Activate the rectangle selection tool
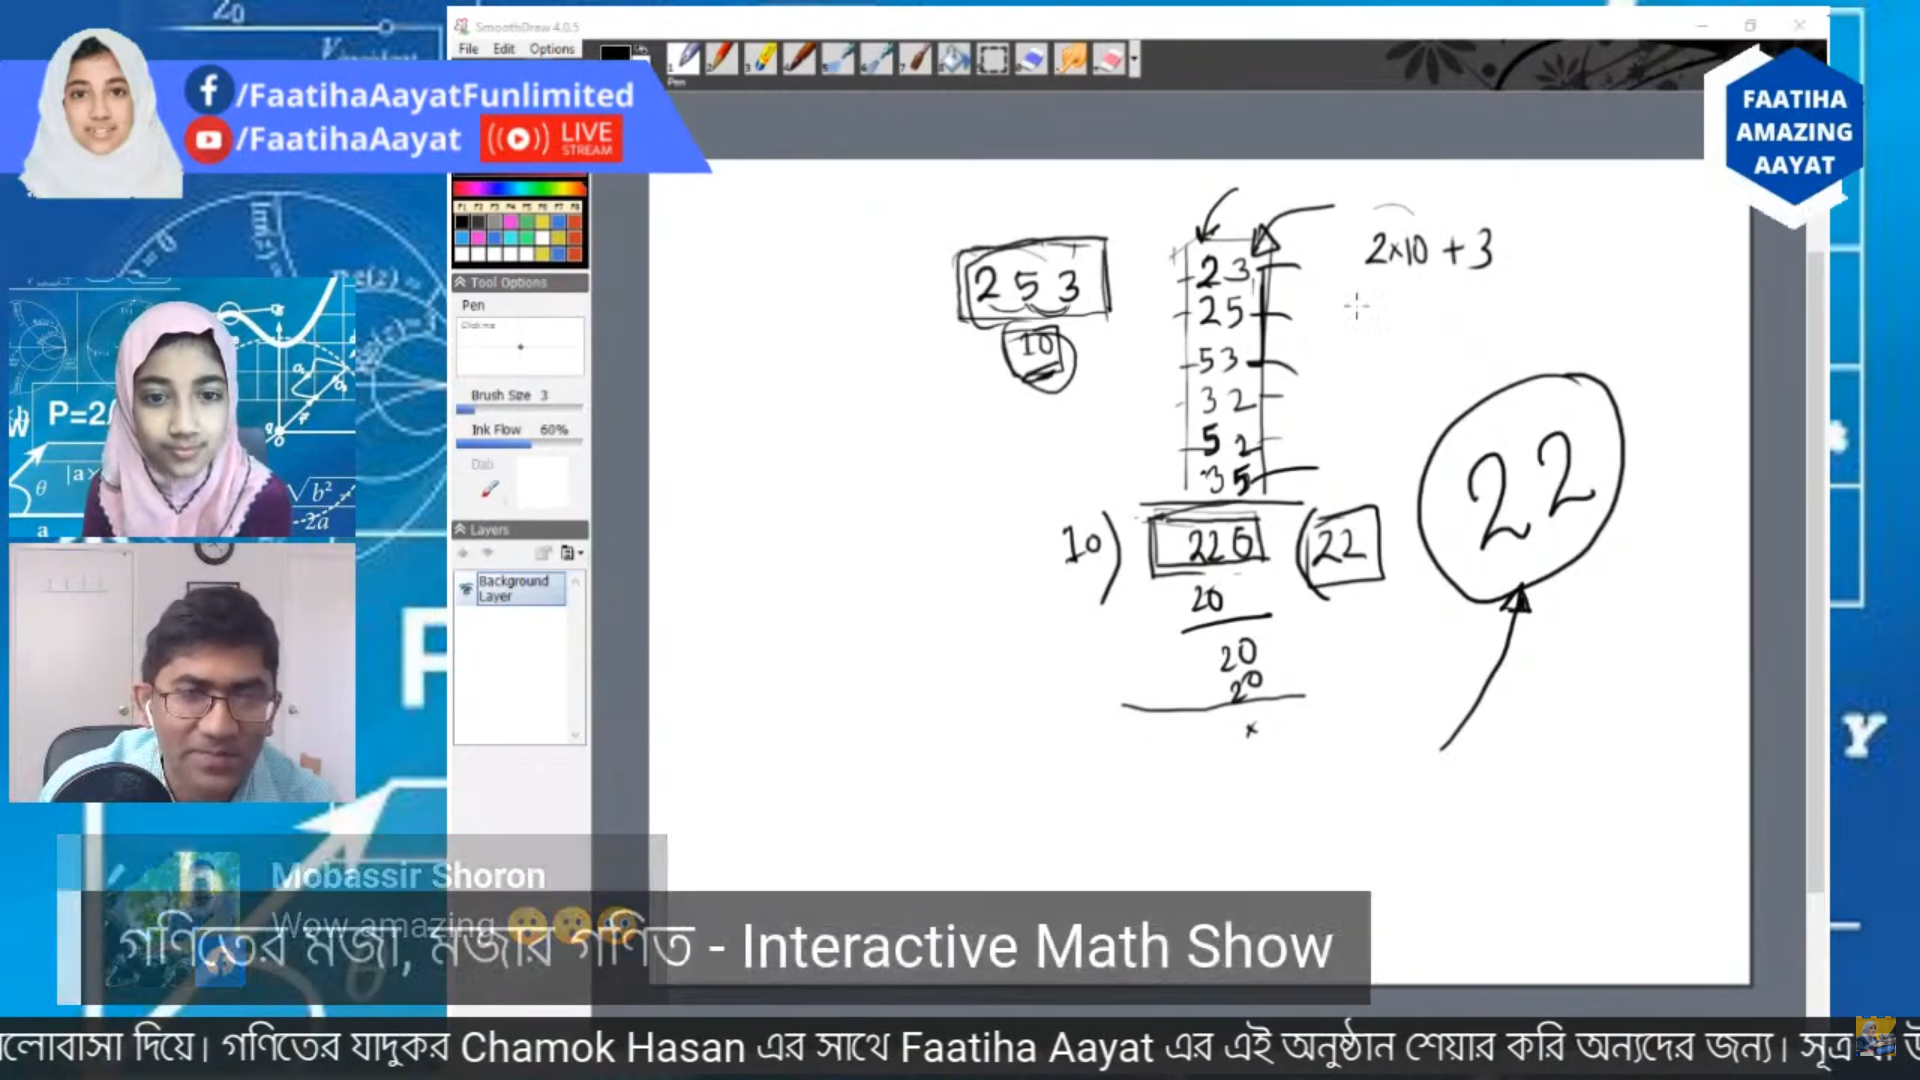The image size is (1920, 1080). point(993,58)
